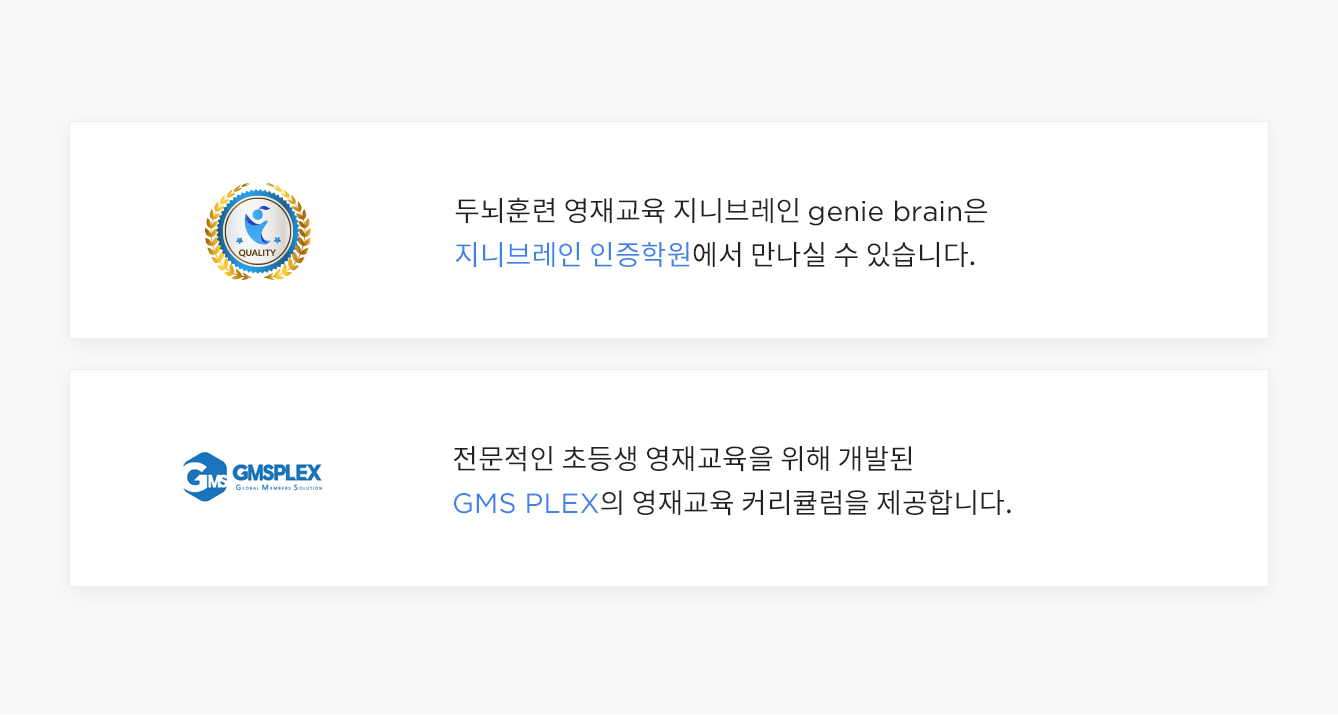Open the 지니브레인 인증학원 link
1338x715 pixels.
tap(572, 254)
